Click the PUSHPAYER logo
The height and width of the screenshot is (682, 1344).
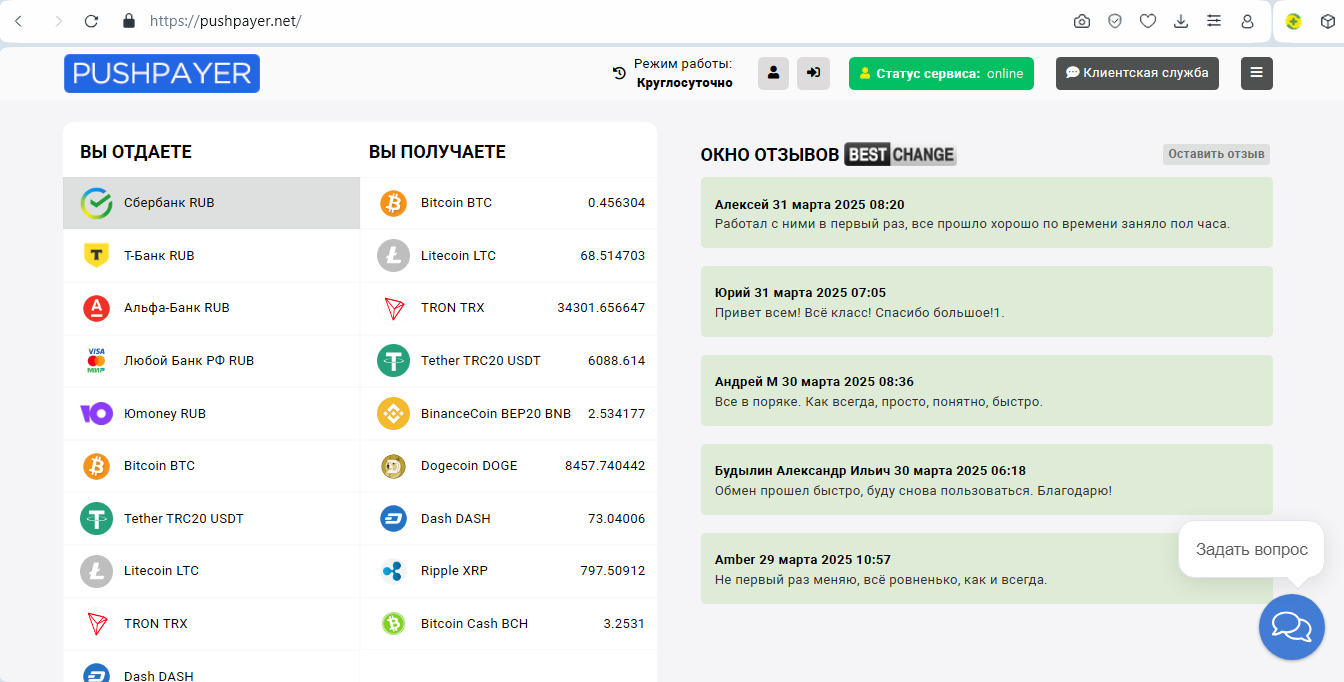coord(162,73)
